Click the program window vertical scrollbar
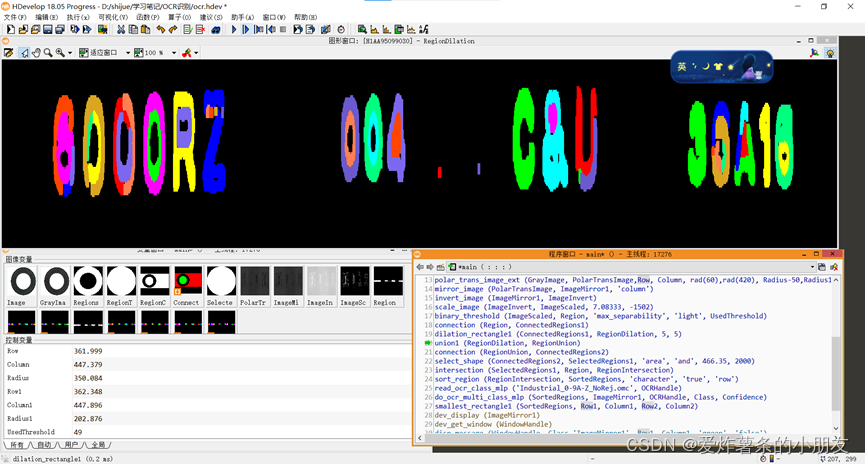Viewport: 865px width, 464px height. pos(836,375)
